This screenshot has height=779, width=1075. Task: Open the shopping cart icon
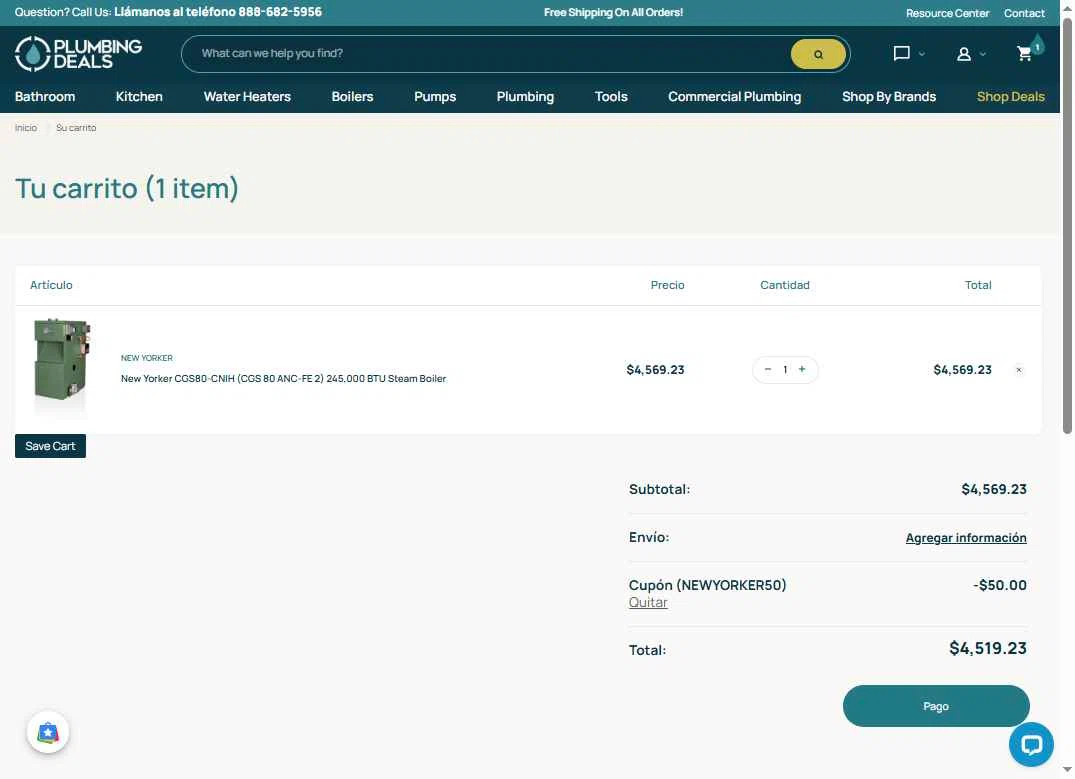1025,53
